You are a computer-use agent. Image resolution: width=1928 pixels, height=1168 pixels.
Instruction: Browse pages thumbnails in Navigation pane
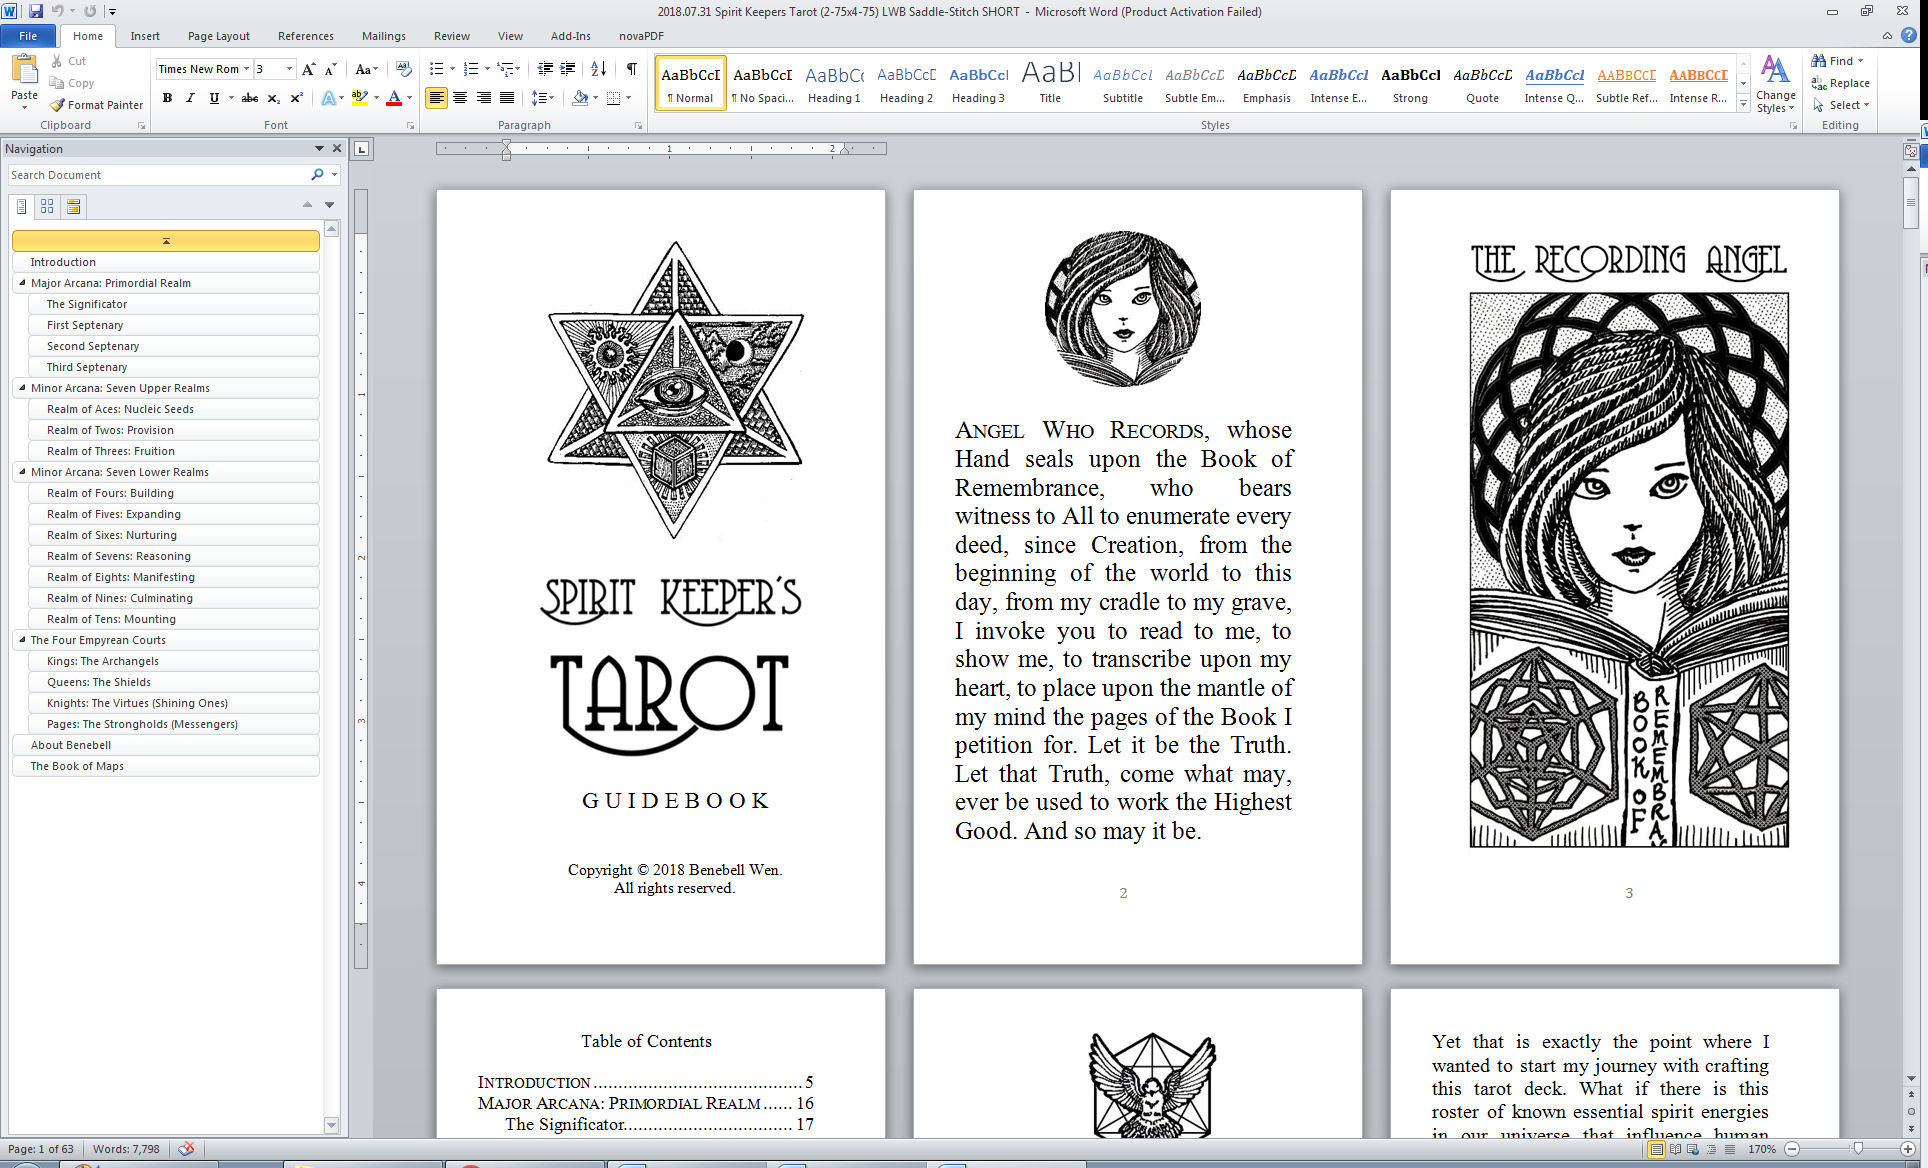(x=47, y=206)
